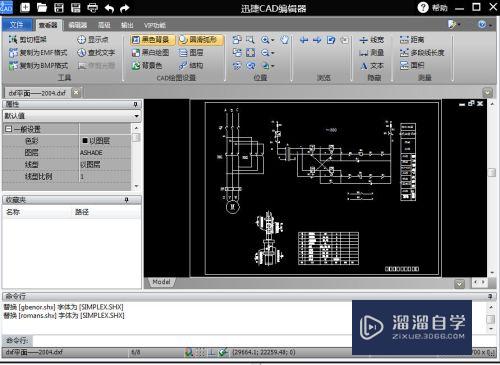Viewport: 500px width, 365px height.
Task: Toggle hiding 线宽 line width
Action: click(x=372, y=40)
